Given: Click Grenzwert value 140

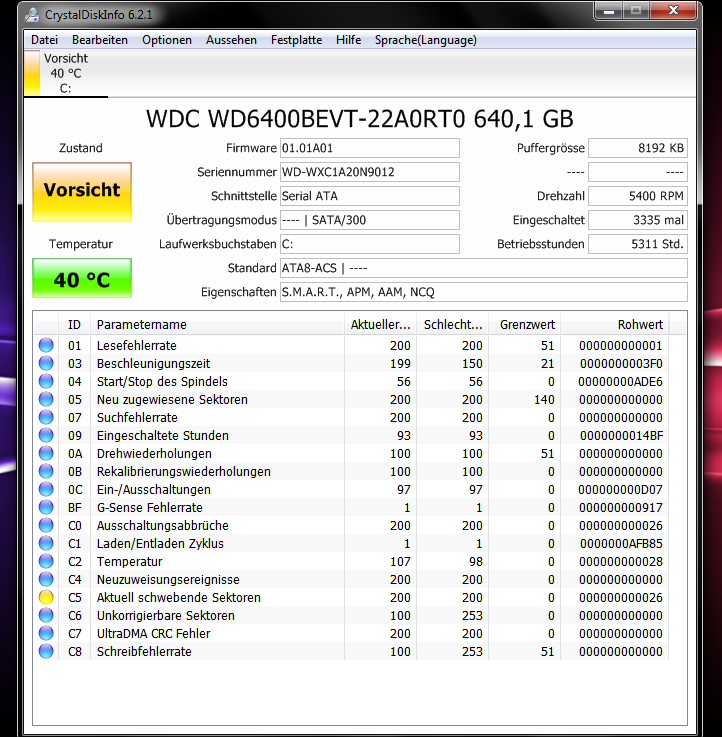Looking at the screenshot, I should (x=544, y=400).
